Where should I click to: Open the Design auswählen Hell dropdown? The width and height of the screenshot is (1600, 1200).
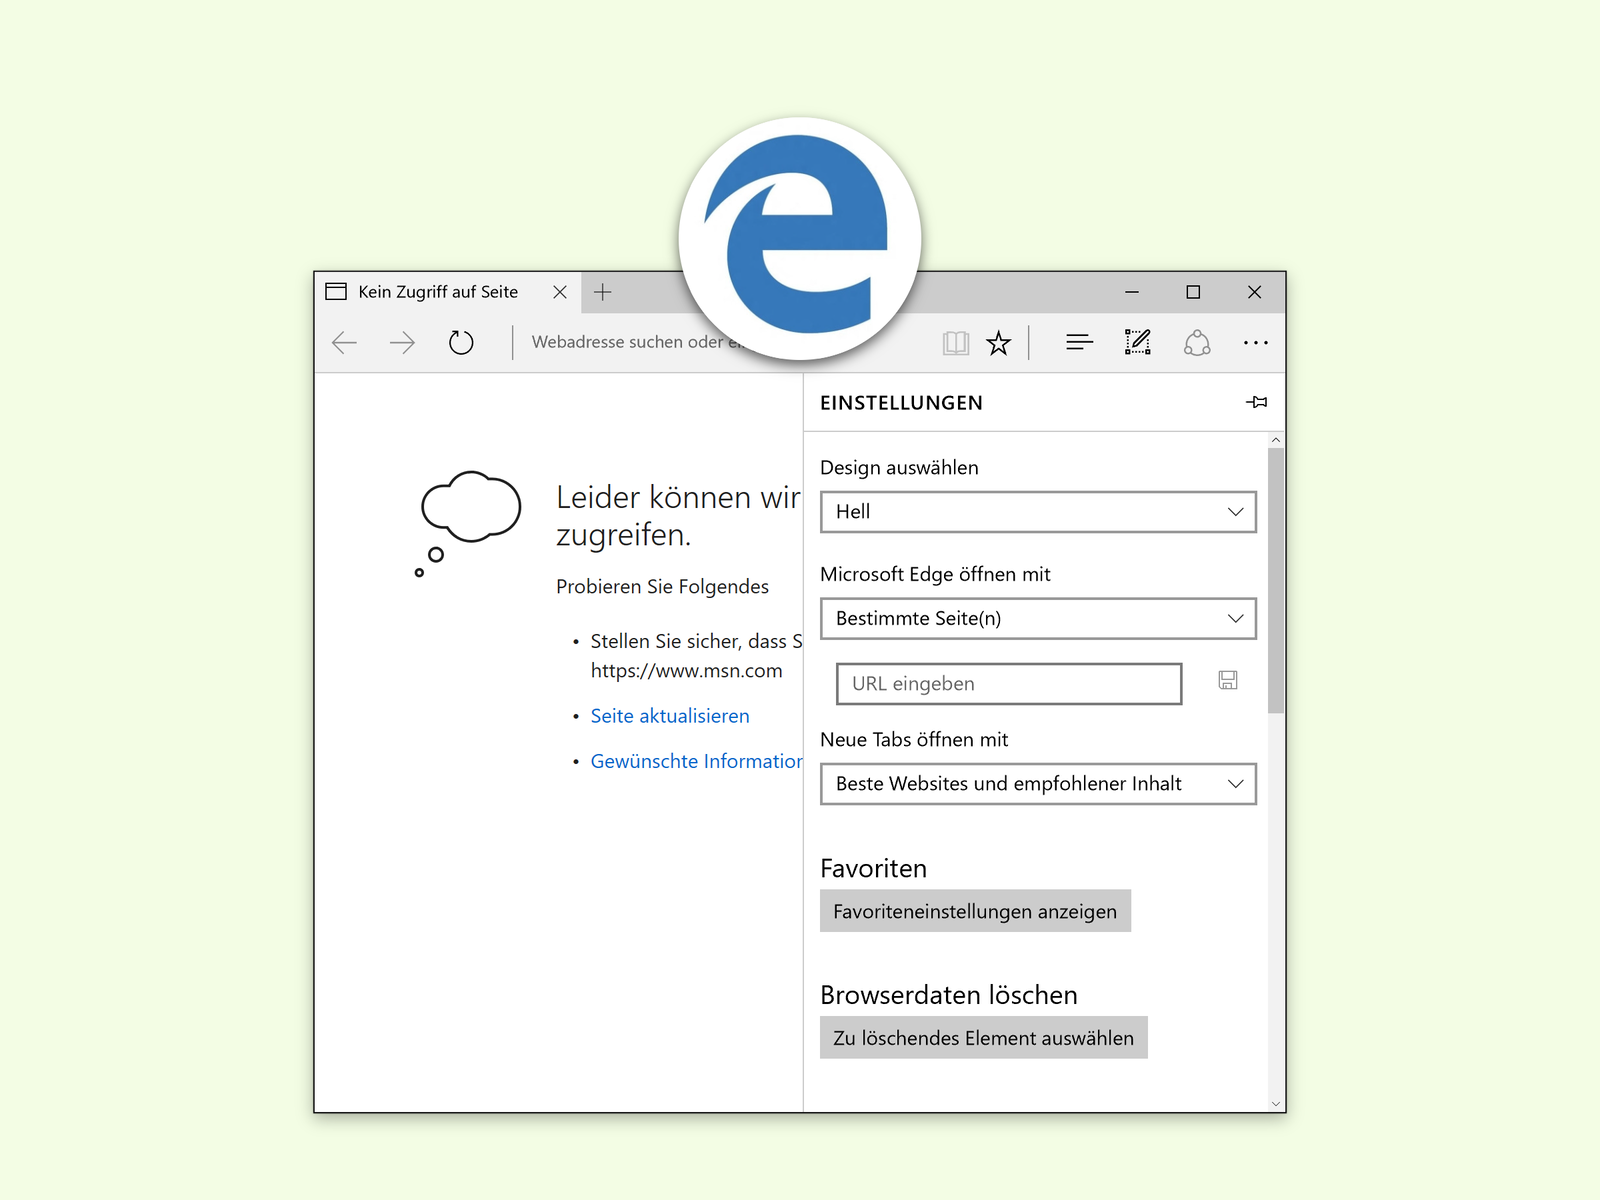pos(1038,512)
